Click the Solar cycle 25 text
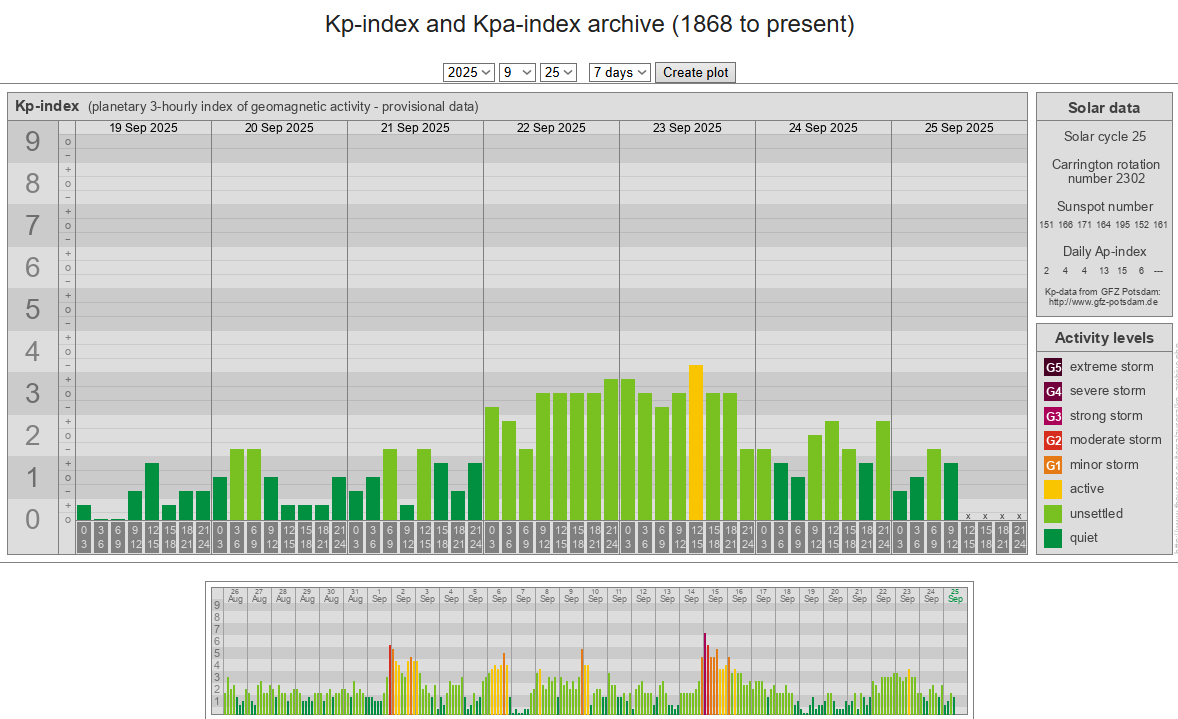The image size is (1178, 719). 1104,136
